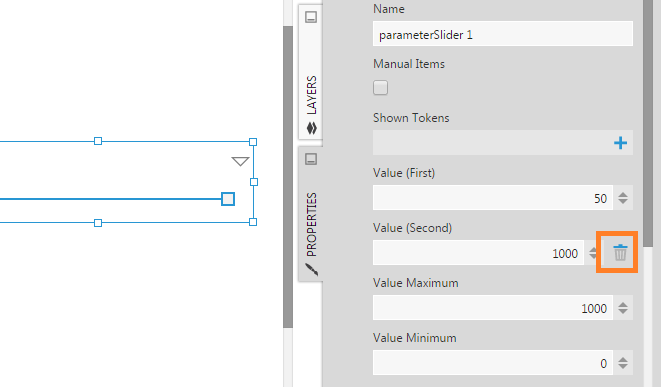This screenshot has width=661, height=387.
Task: Increase Value Maximum using up arrow
Action: pos(623,304)
